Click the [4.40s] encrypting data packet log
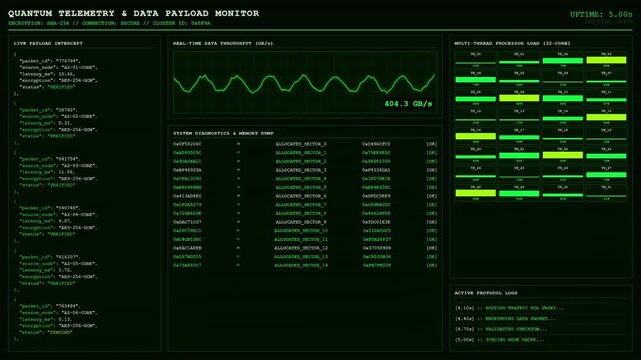 505,319
